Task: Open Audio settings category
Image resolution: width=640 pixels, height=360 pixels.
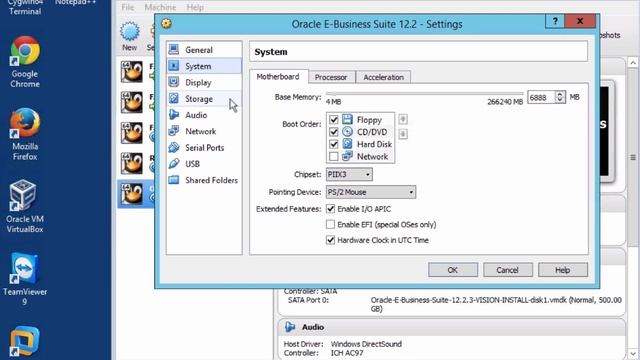Action: [x=204, y=115]
